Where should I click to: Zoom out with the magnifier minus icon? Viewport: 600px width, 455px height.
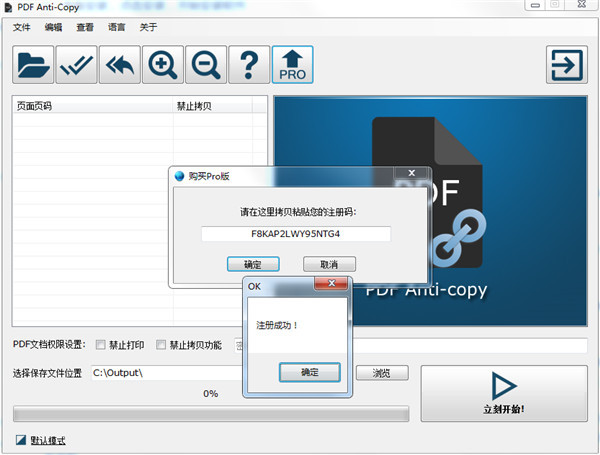tap(206, 64)
